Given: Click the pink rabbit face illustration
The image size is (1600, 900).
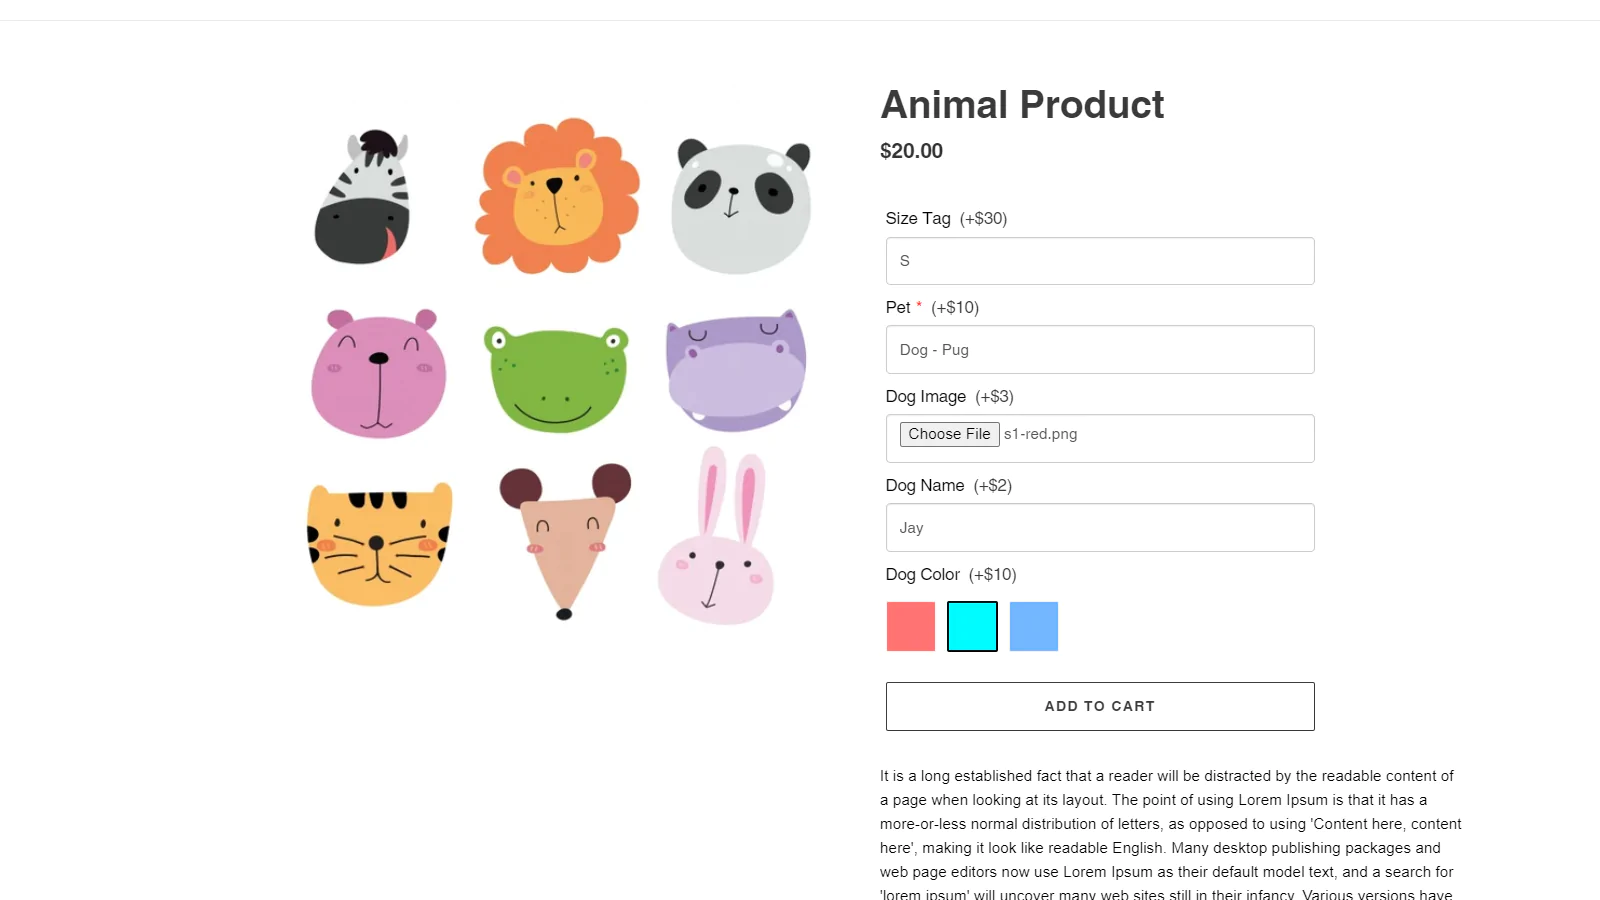Looking at the screenshot, I should point(717,536).
